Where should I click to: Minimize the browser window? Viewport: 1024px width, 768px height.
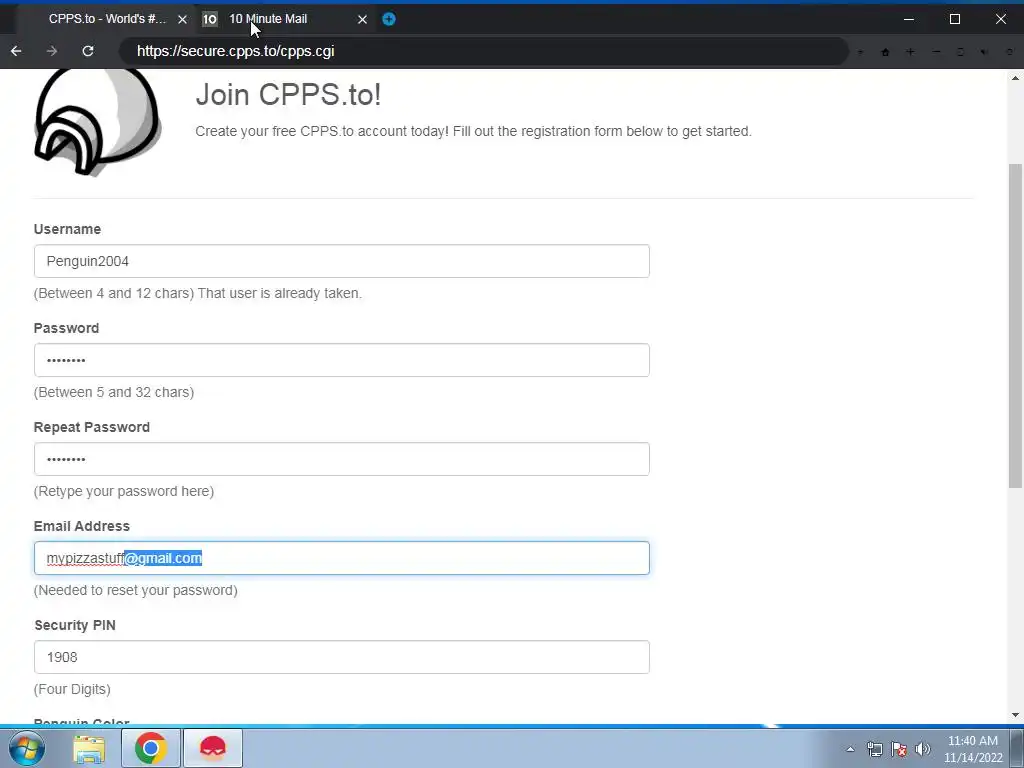[908, 19]
